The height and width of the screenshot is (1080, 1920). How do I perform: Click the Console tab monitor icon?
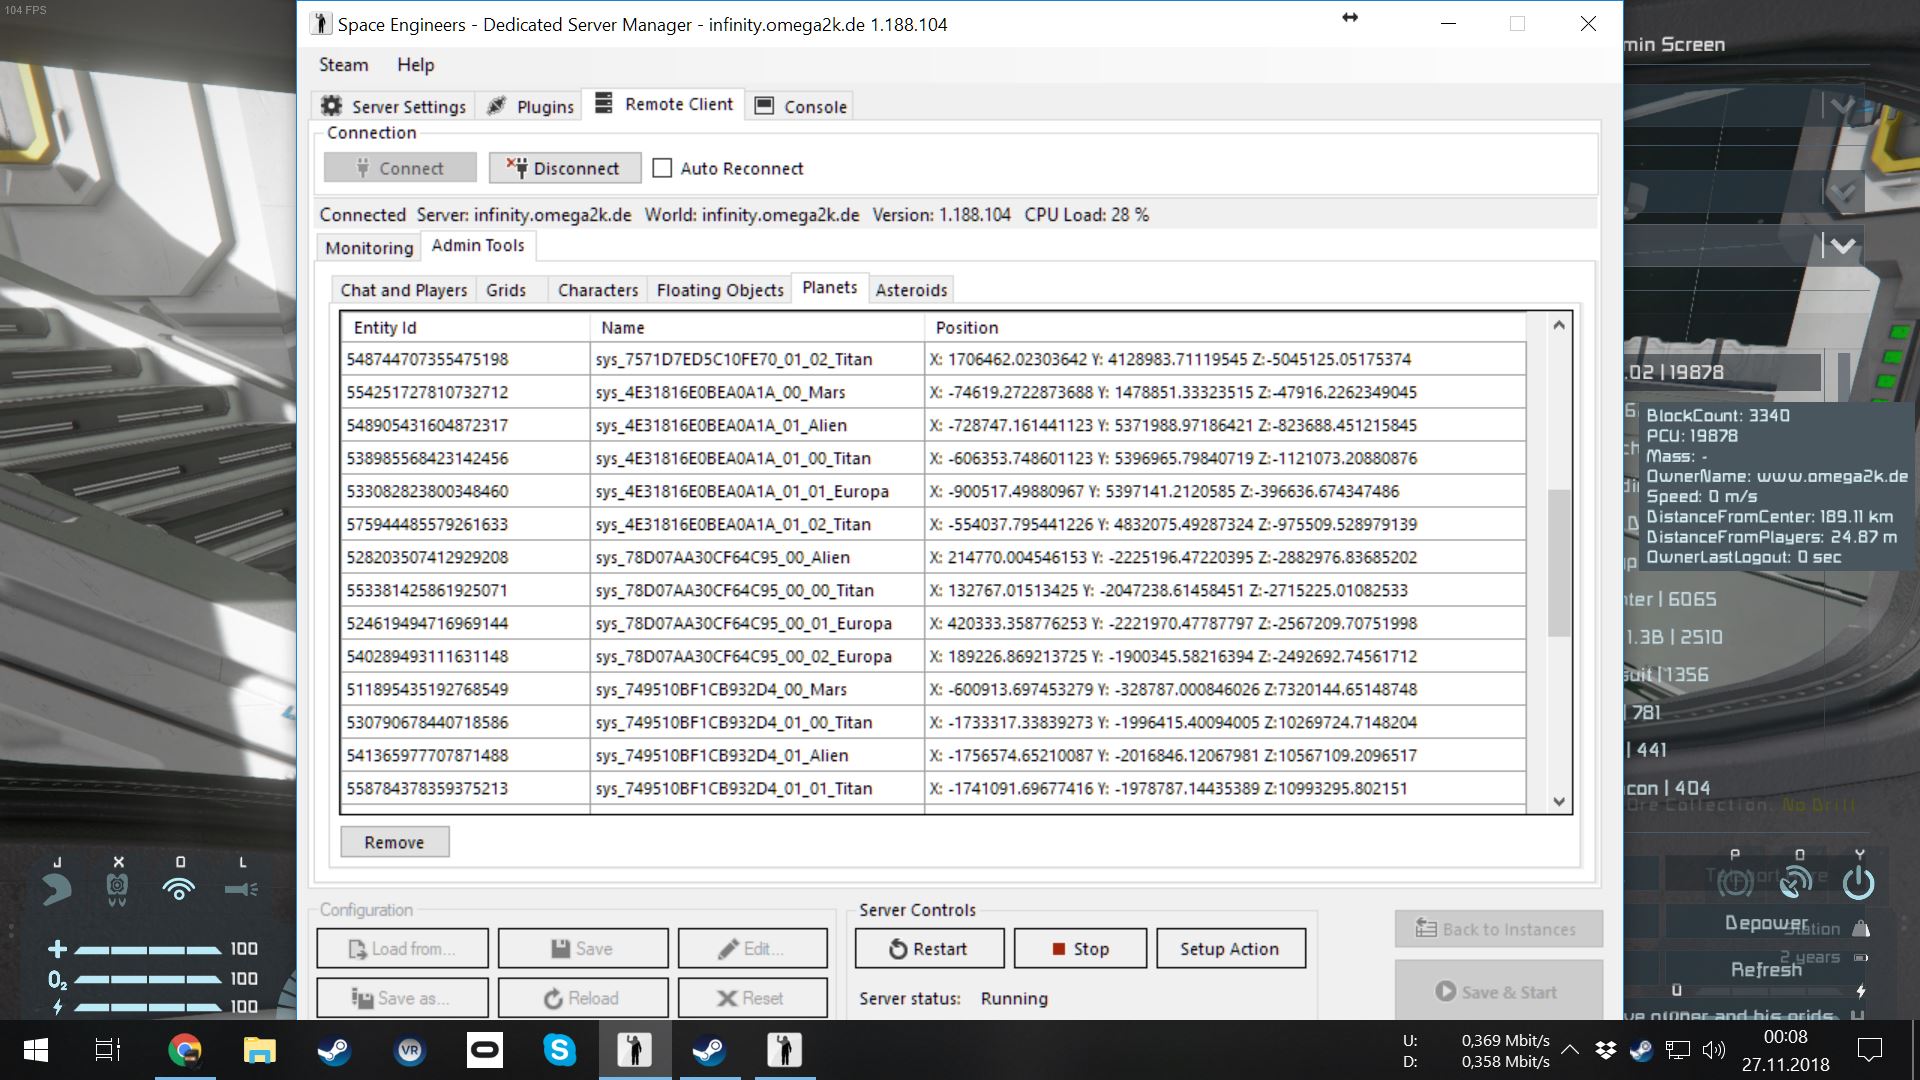point(764,106)
